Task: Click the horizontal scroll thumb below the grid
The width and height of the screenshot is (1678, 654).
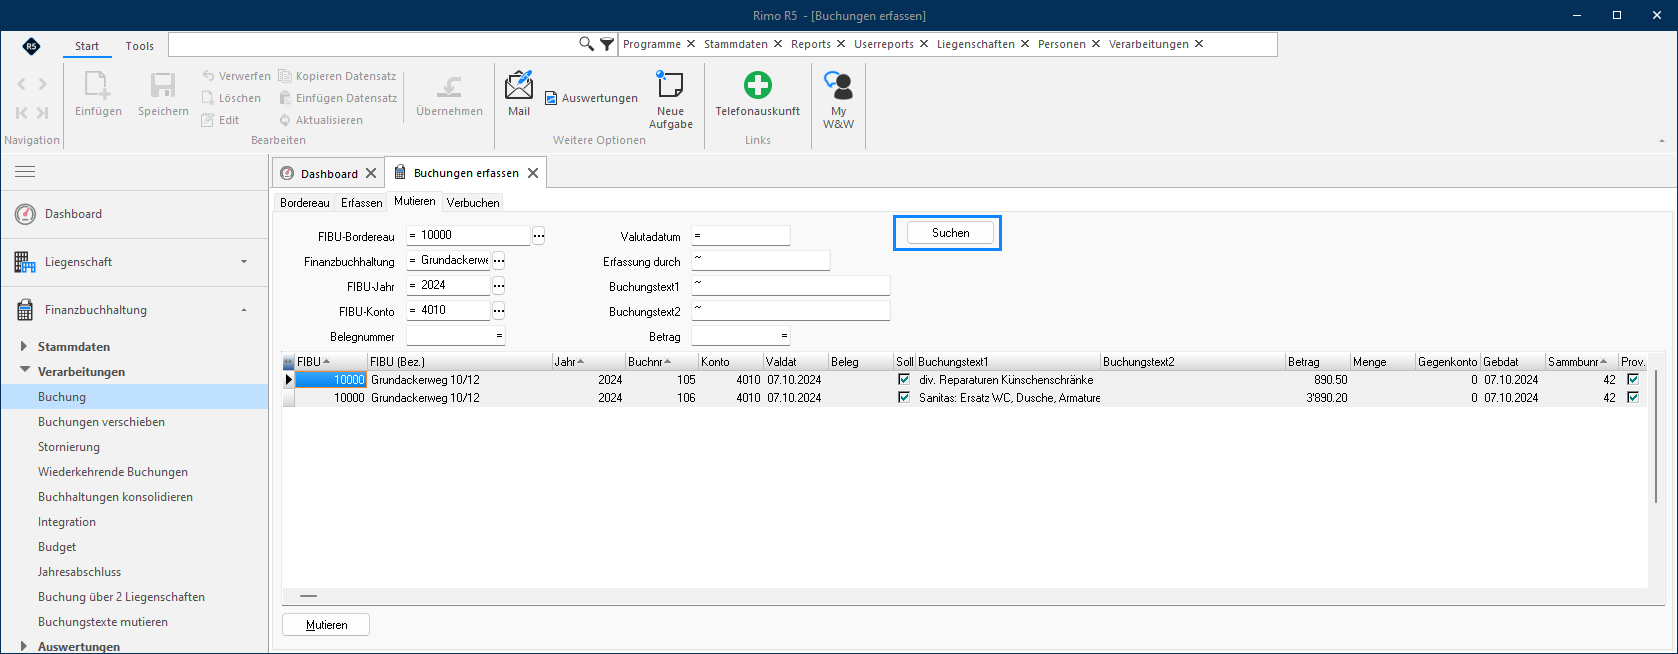Action: [x=308, y=596]
